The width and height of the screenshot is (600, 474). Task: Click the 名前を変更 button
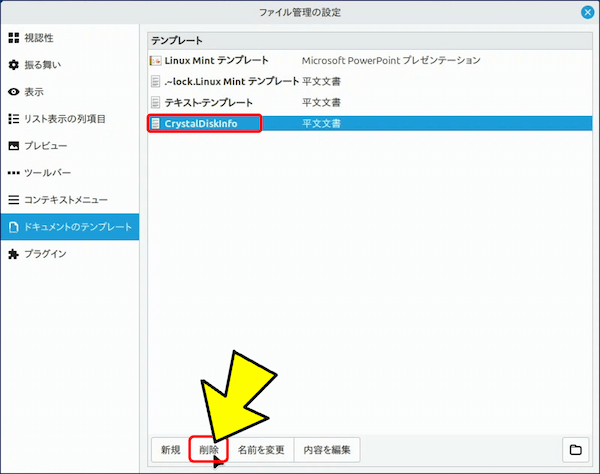pos(261,450)
